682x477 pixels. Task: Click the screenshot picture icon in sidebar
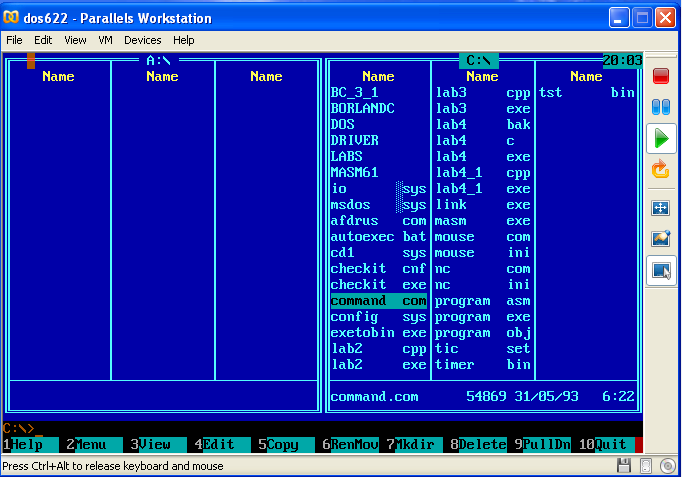pyautogui.click(x=661, y=238)
